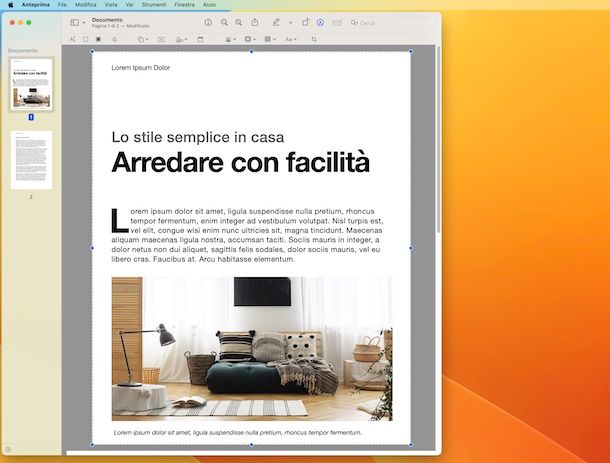Open the Aa text style menu
The image size is (610, 463).
[291, 39]
